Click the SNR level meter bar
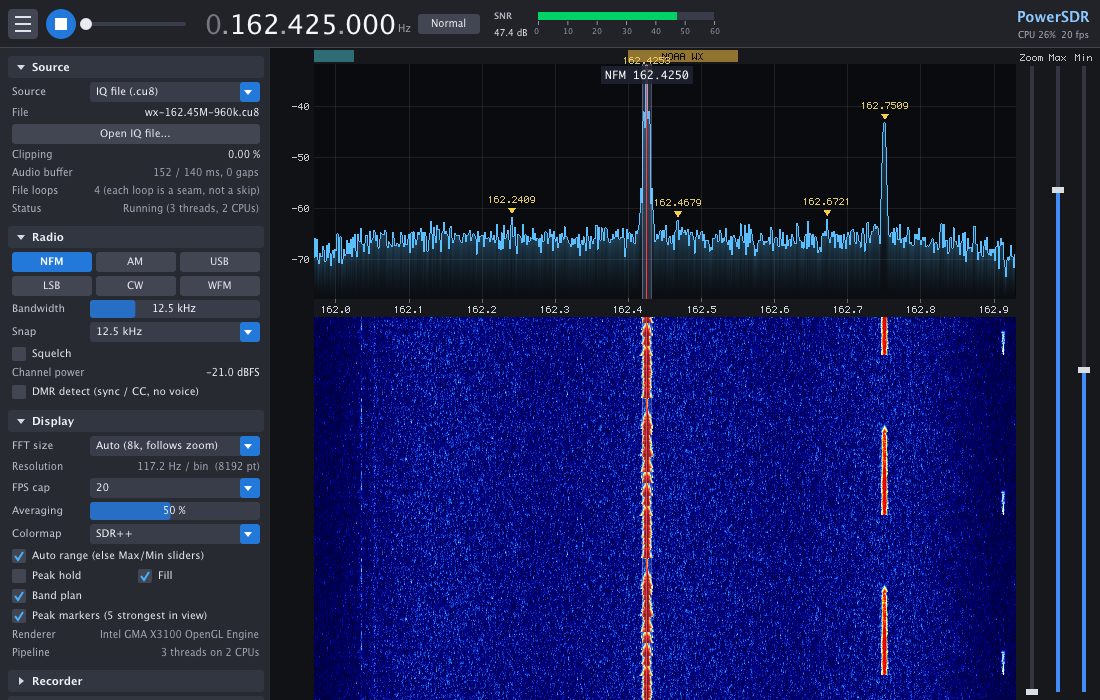Screen dimensions: 1100x700 (x=626, y=16)
